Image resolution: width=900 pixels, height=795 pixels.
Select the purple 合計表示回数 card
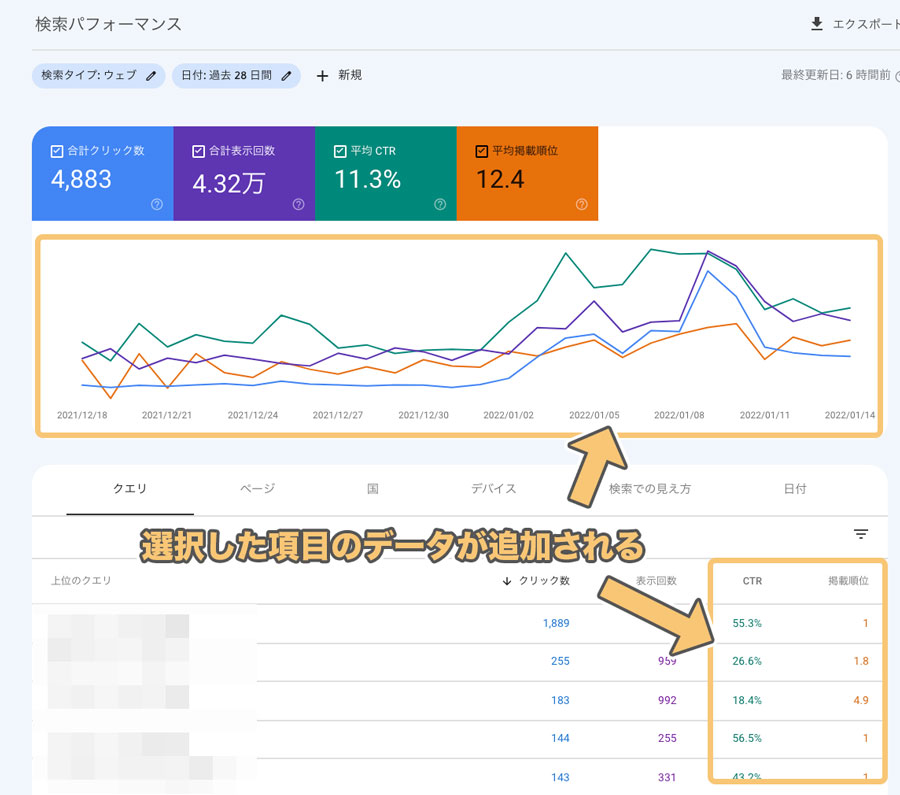tap(244, 173)
